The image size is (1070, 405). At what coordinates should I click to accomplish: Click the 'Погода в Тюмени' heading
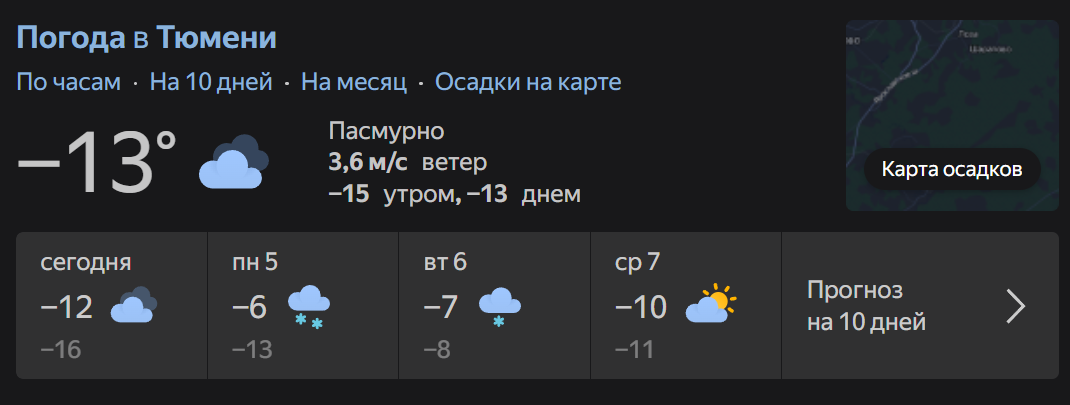point(146,38)
